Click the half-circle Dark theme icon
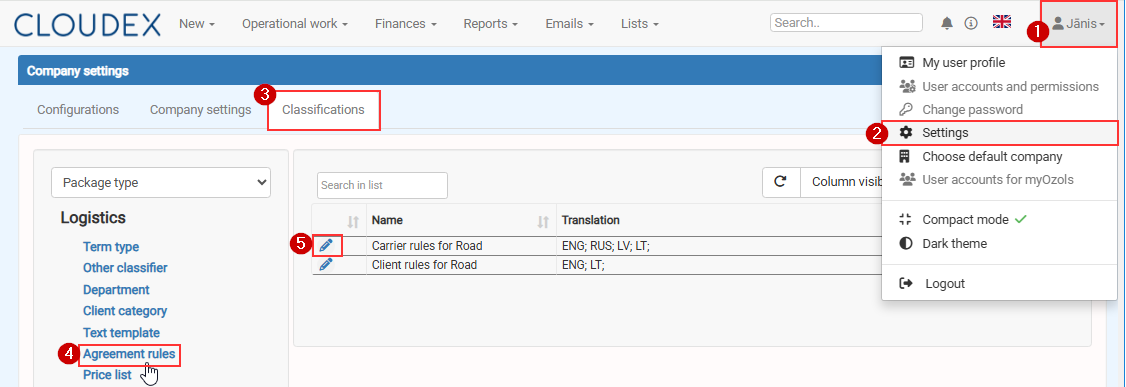Screen dimensions: 1126x387 click(x=906, y=243)
